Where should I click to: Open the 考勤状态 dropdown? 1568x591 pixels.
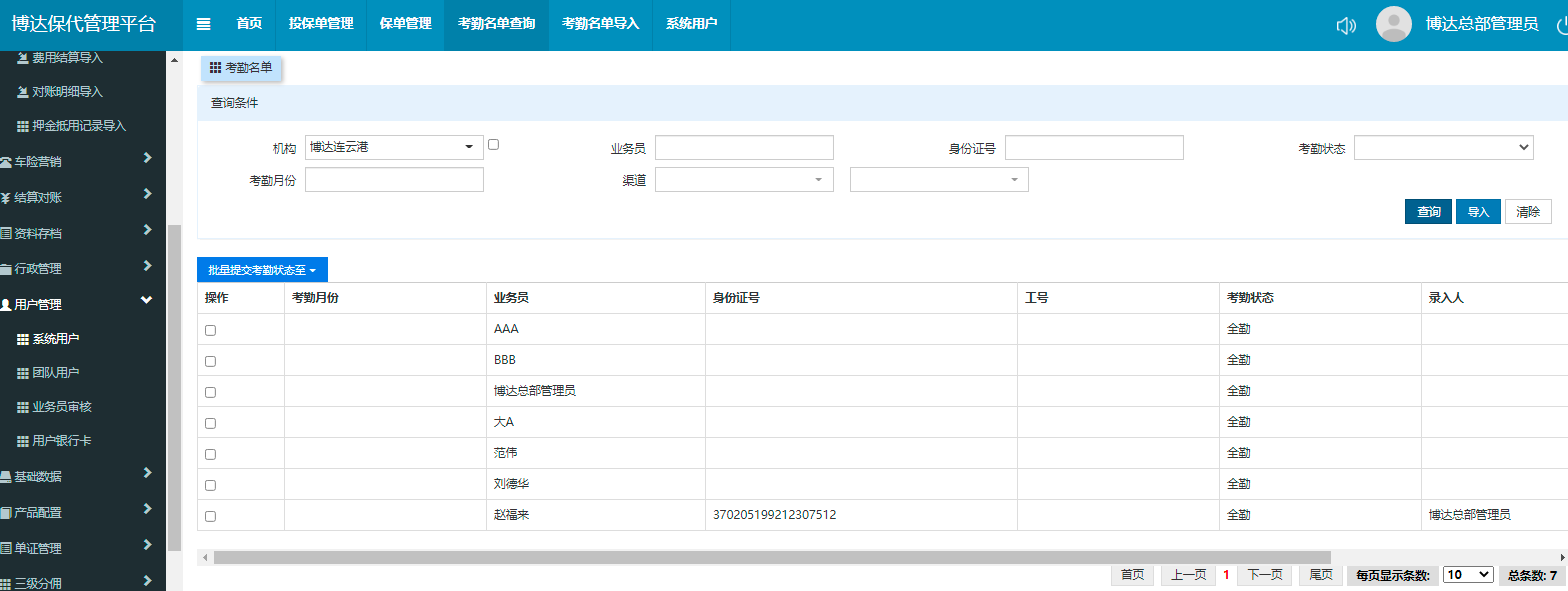click(x=1443, y=148)
